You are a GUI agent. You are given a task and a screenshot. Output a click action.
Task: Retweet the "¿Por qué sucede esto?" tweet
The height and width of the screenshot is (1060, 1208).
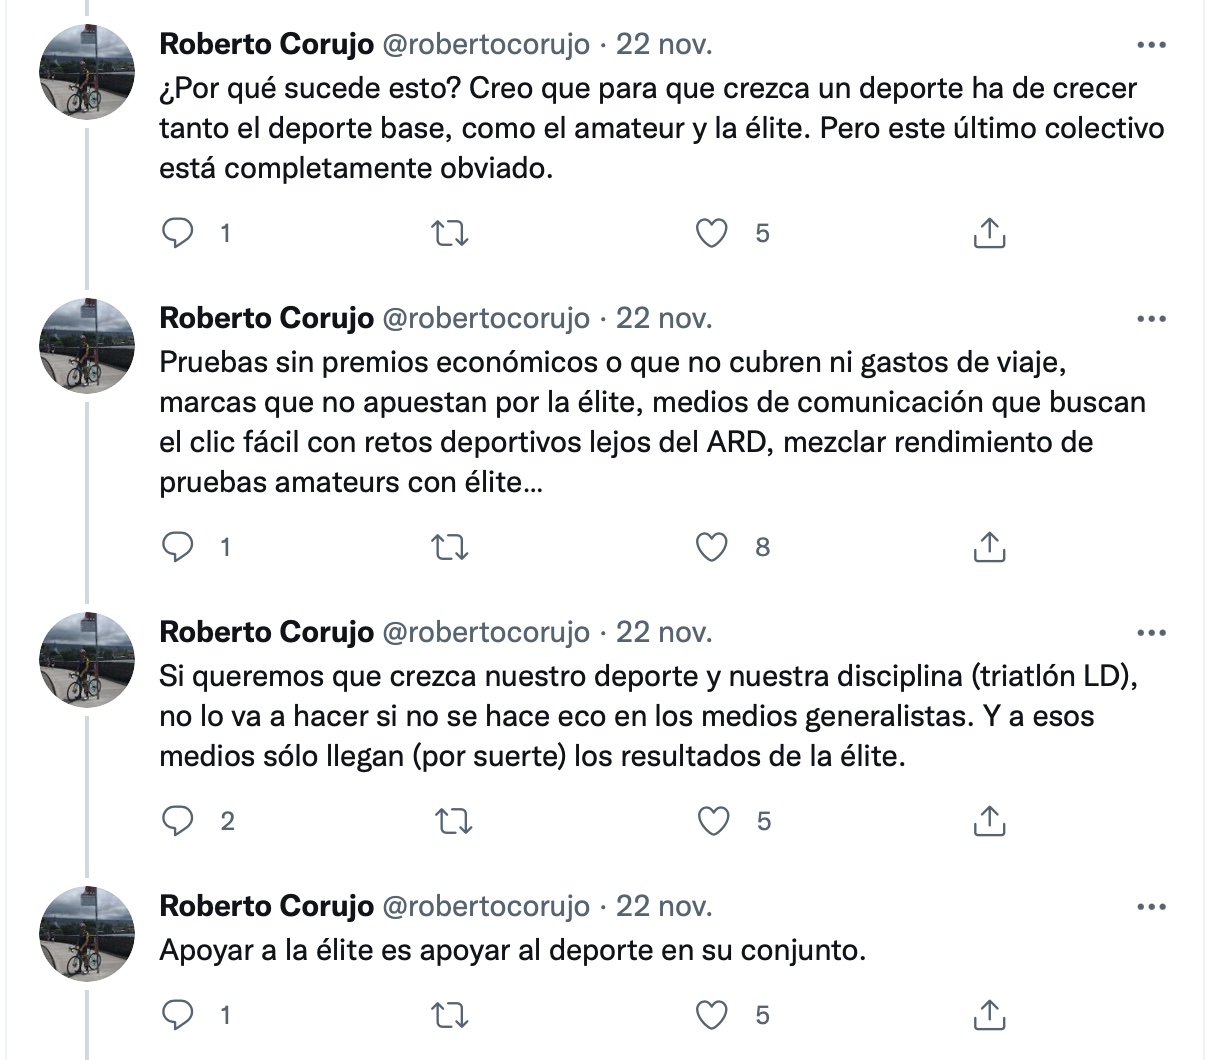[449, 233]
